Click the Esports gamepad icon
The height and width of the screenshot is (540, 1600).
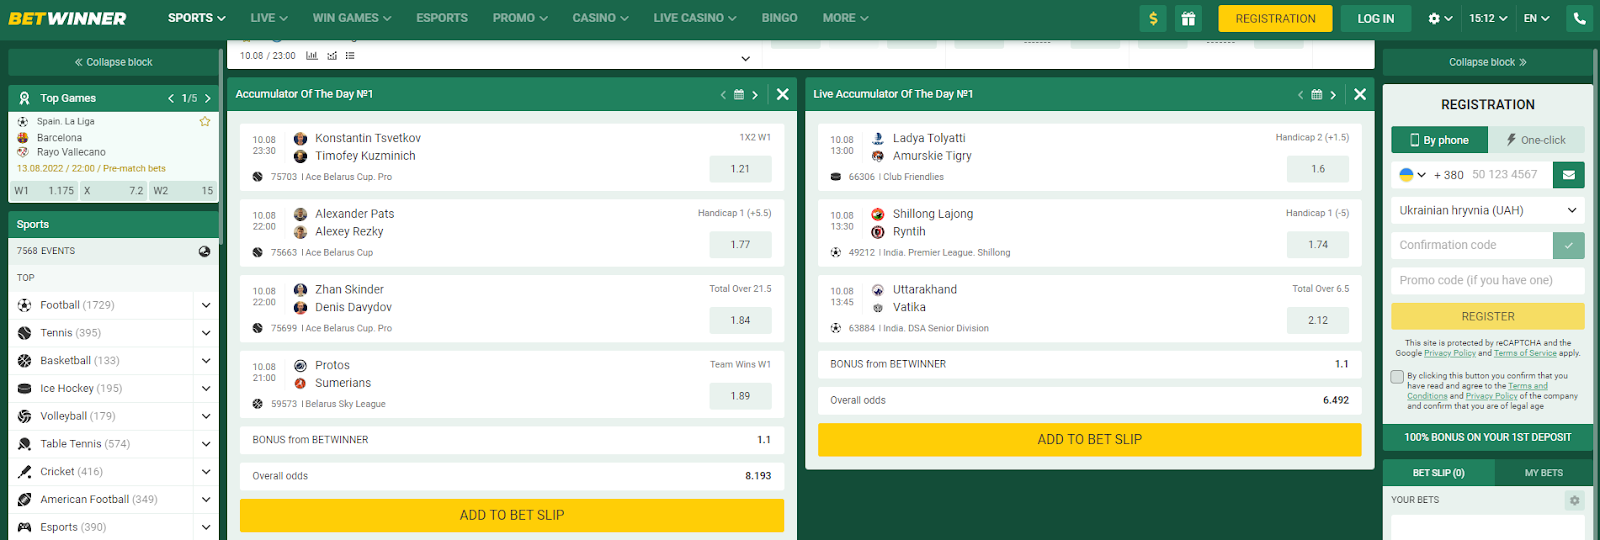(x=25, y=527)
